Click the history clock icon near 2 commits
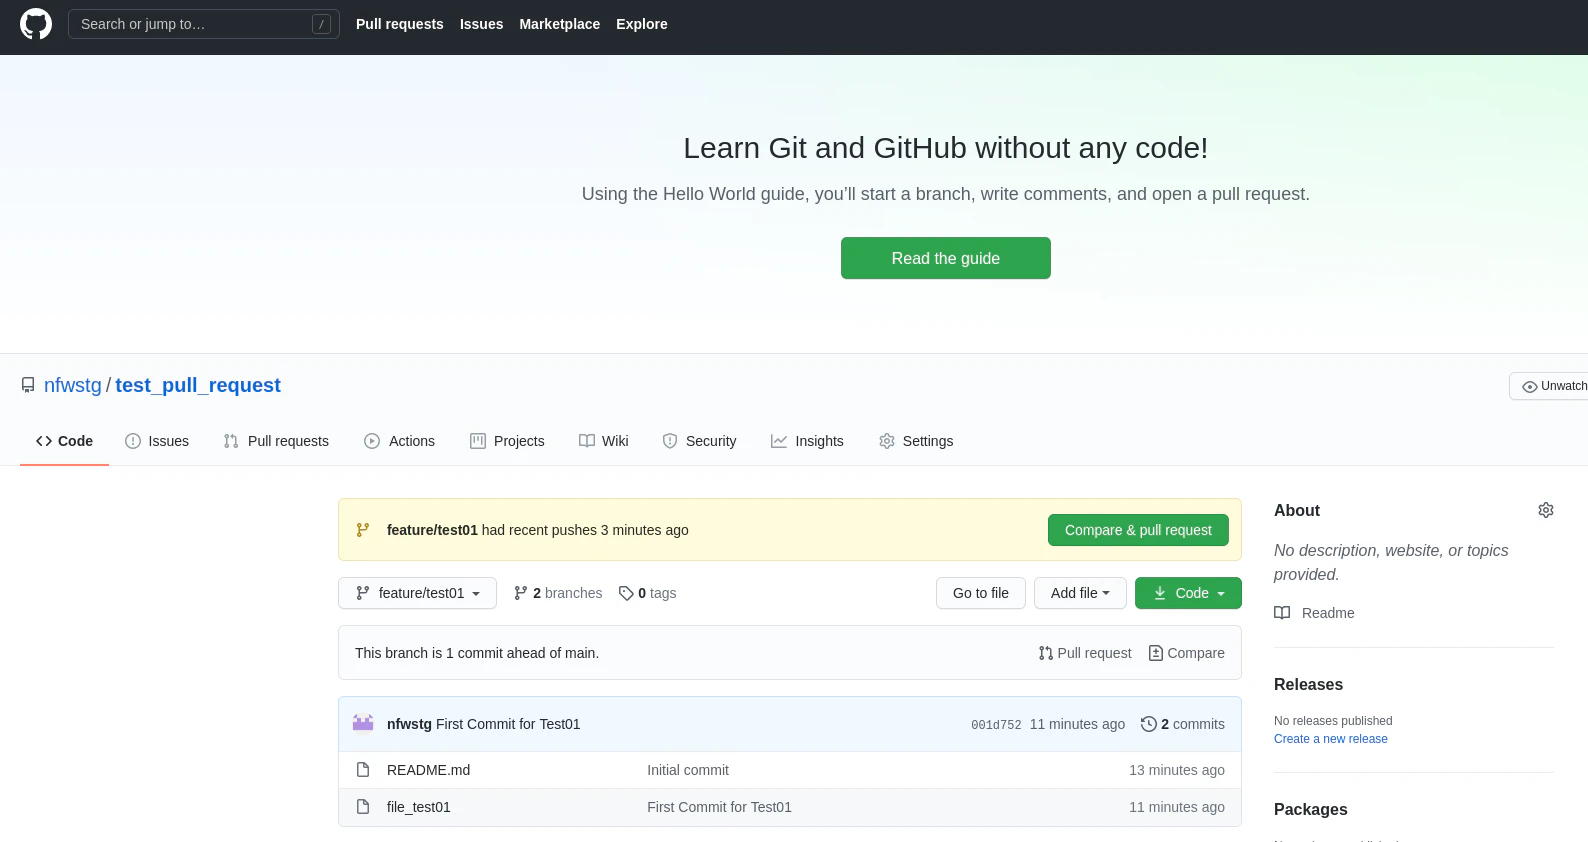1588x842 pixels. point(1149,724)
